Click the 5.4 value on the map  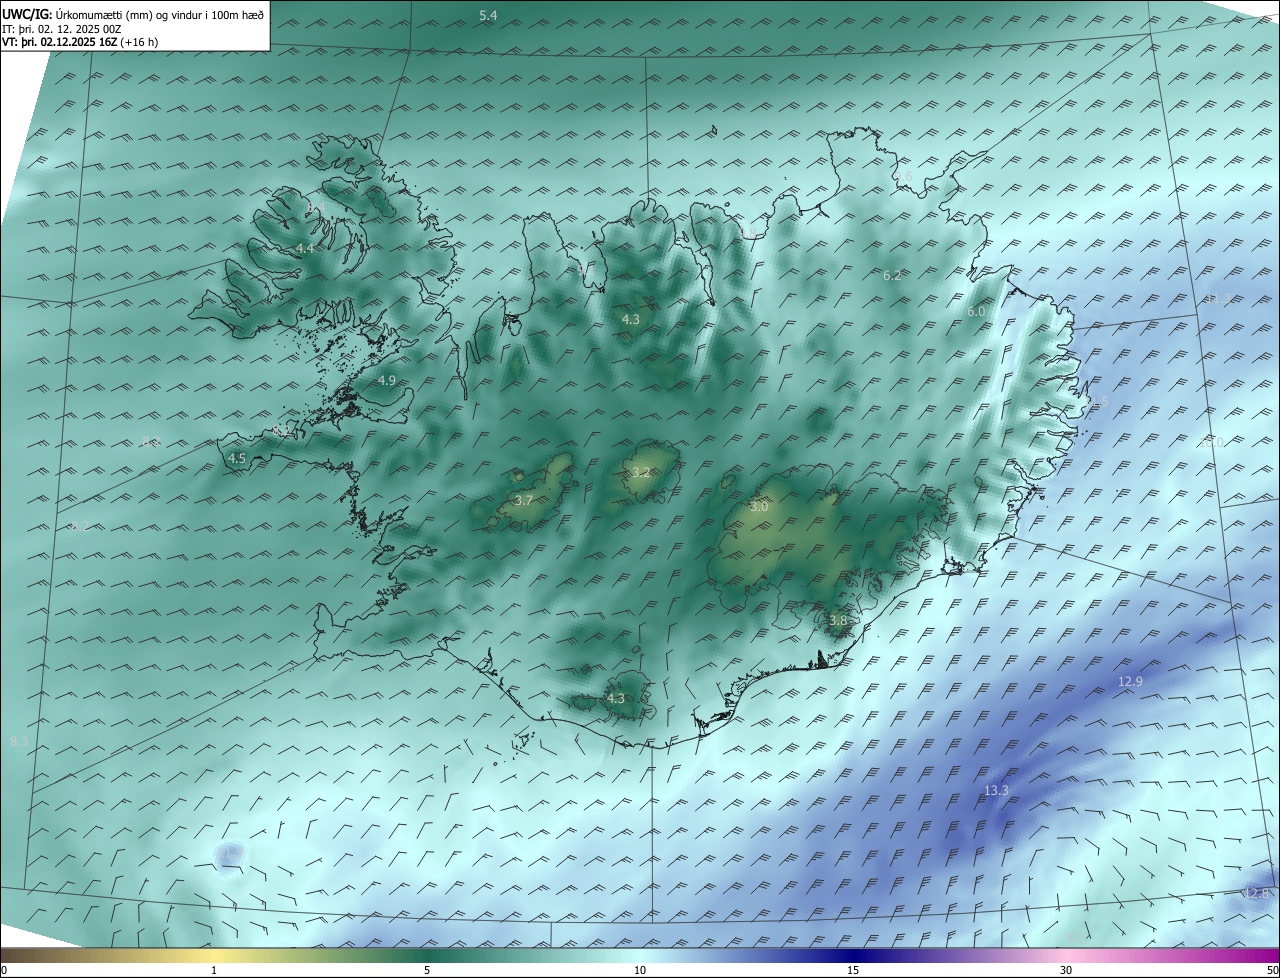coord(488,15)
